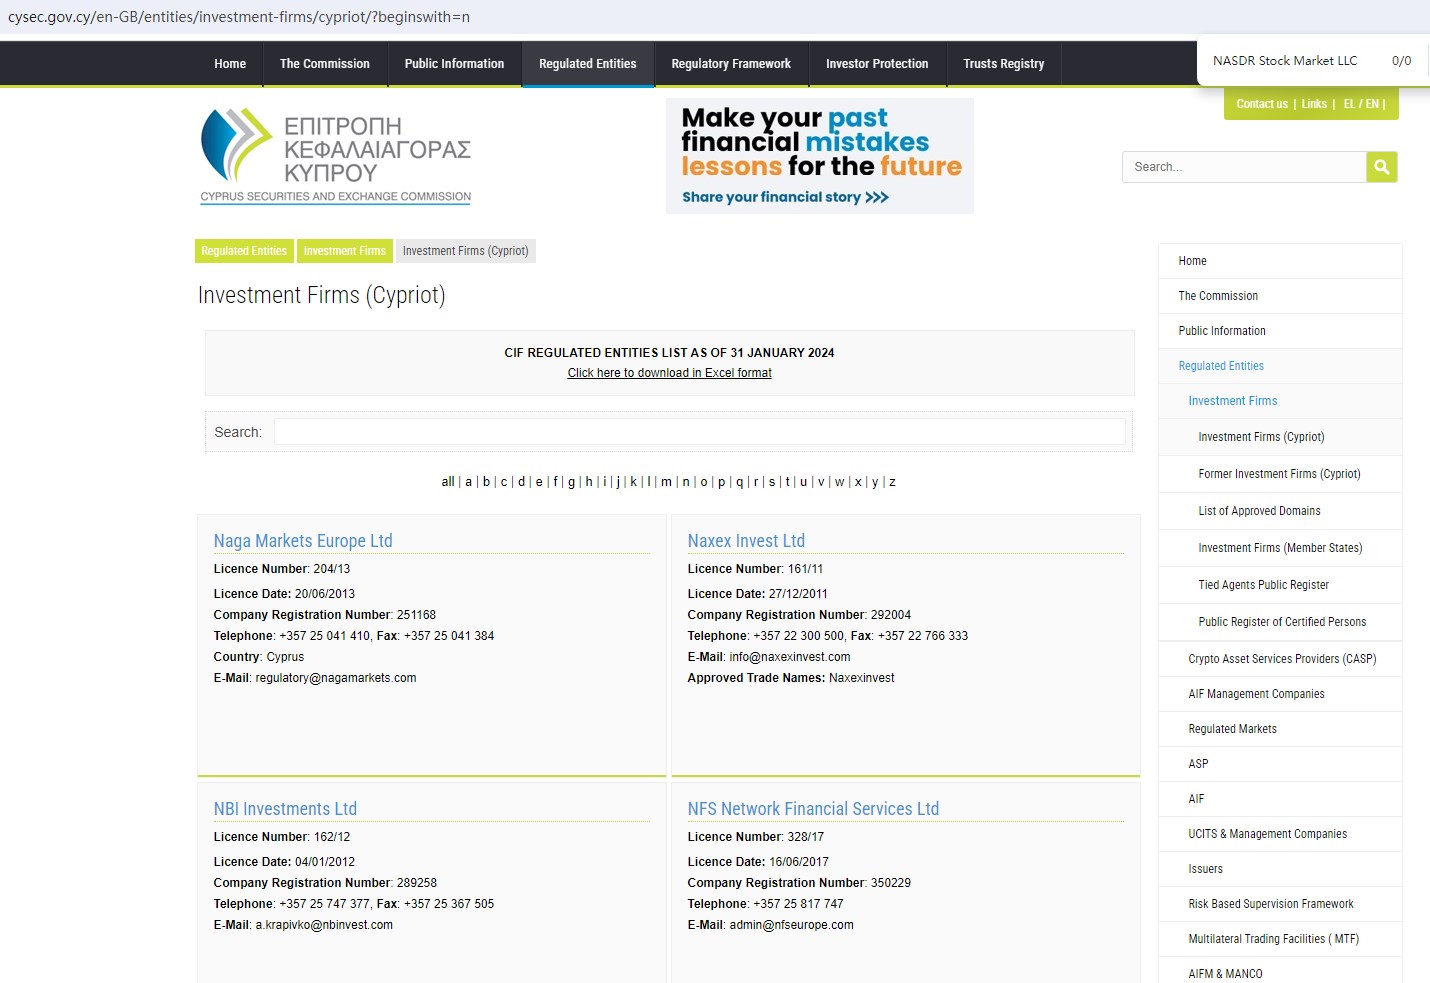Open Former Investment Firms (Cypriot) sidebar item

pos(1280,474)
